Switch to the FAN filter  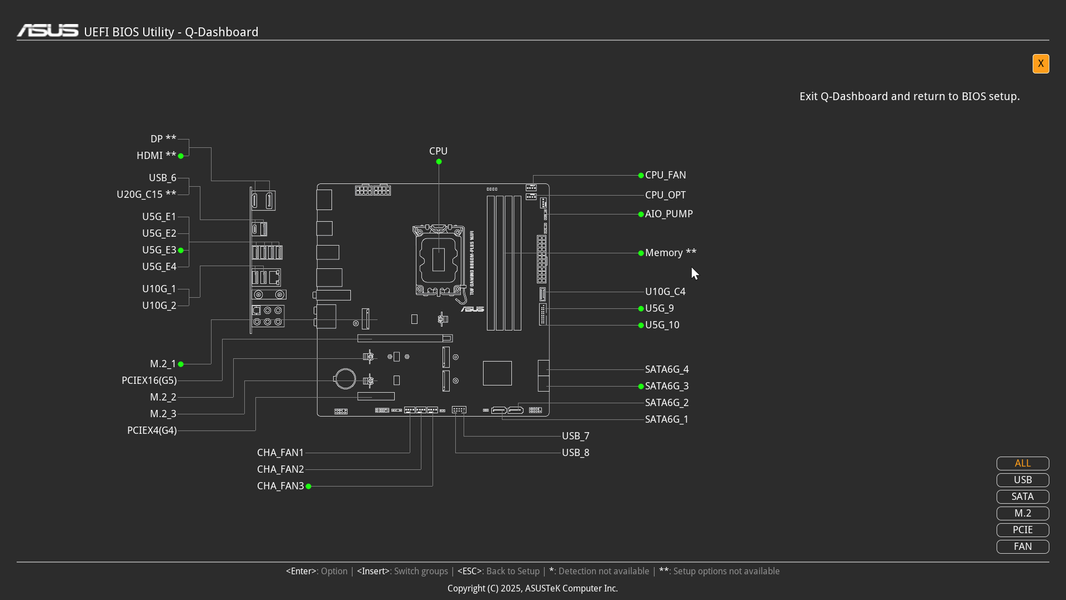click(1022, 546)
